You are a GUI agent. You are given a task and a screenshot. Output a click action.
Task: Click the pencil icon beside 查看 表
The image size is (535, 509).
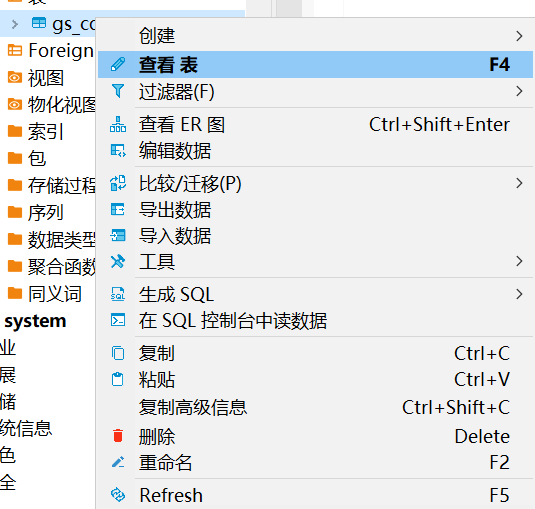click(118, 64)
